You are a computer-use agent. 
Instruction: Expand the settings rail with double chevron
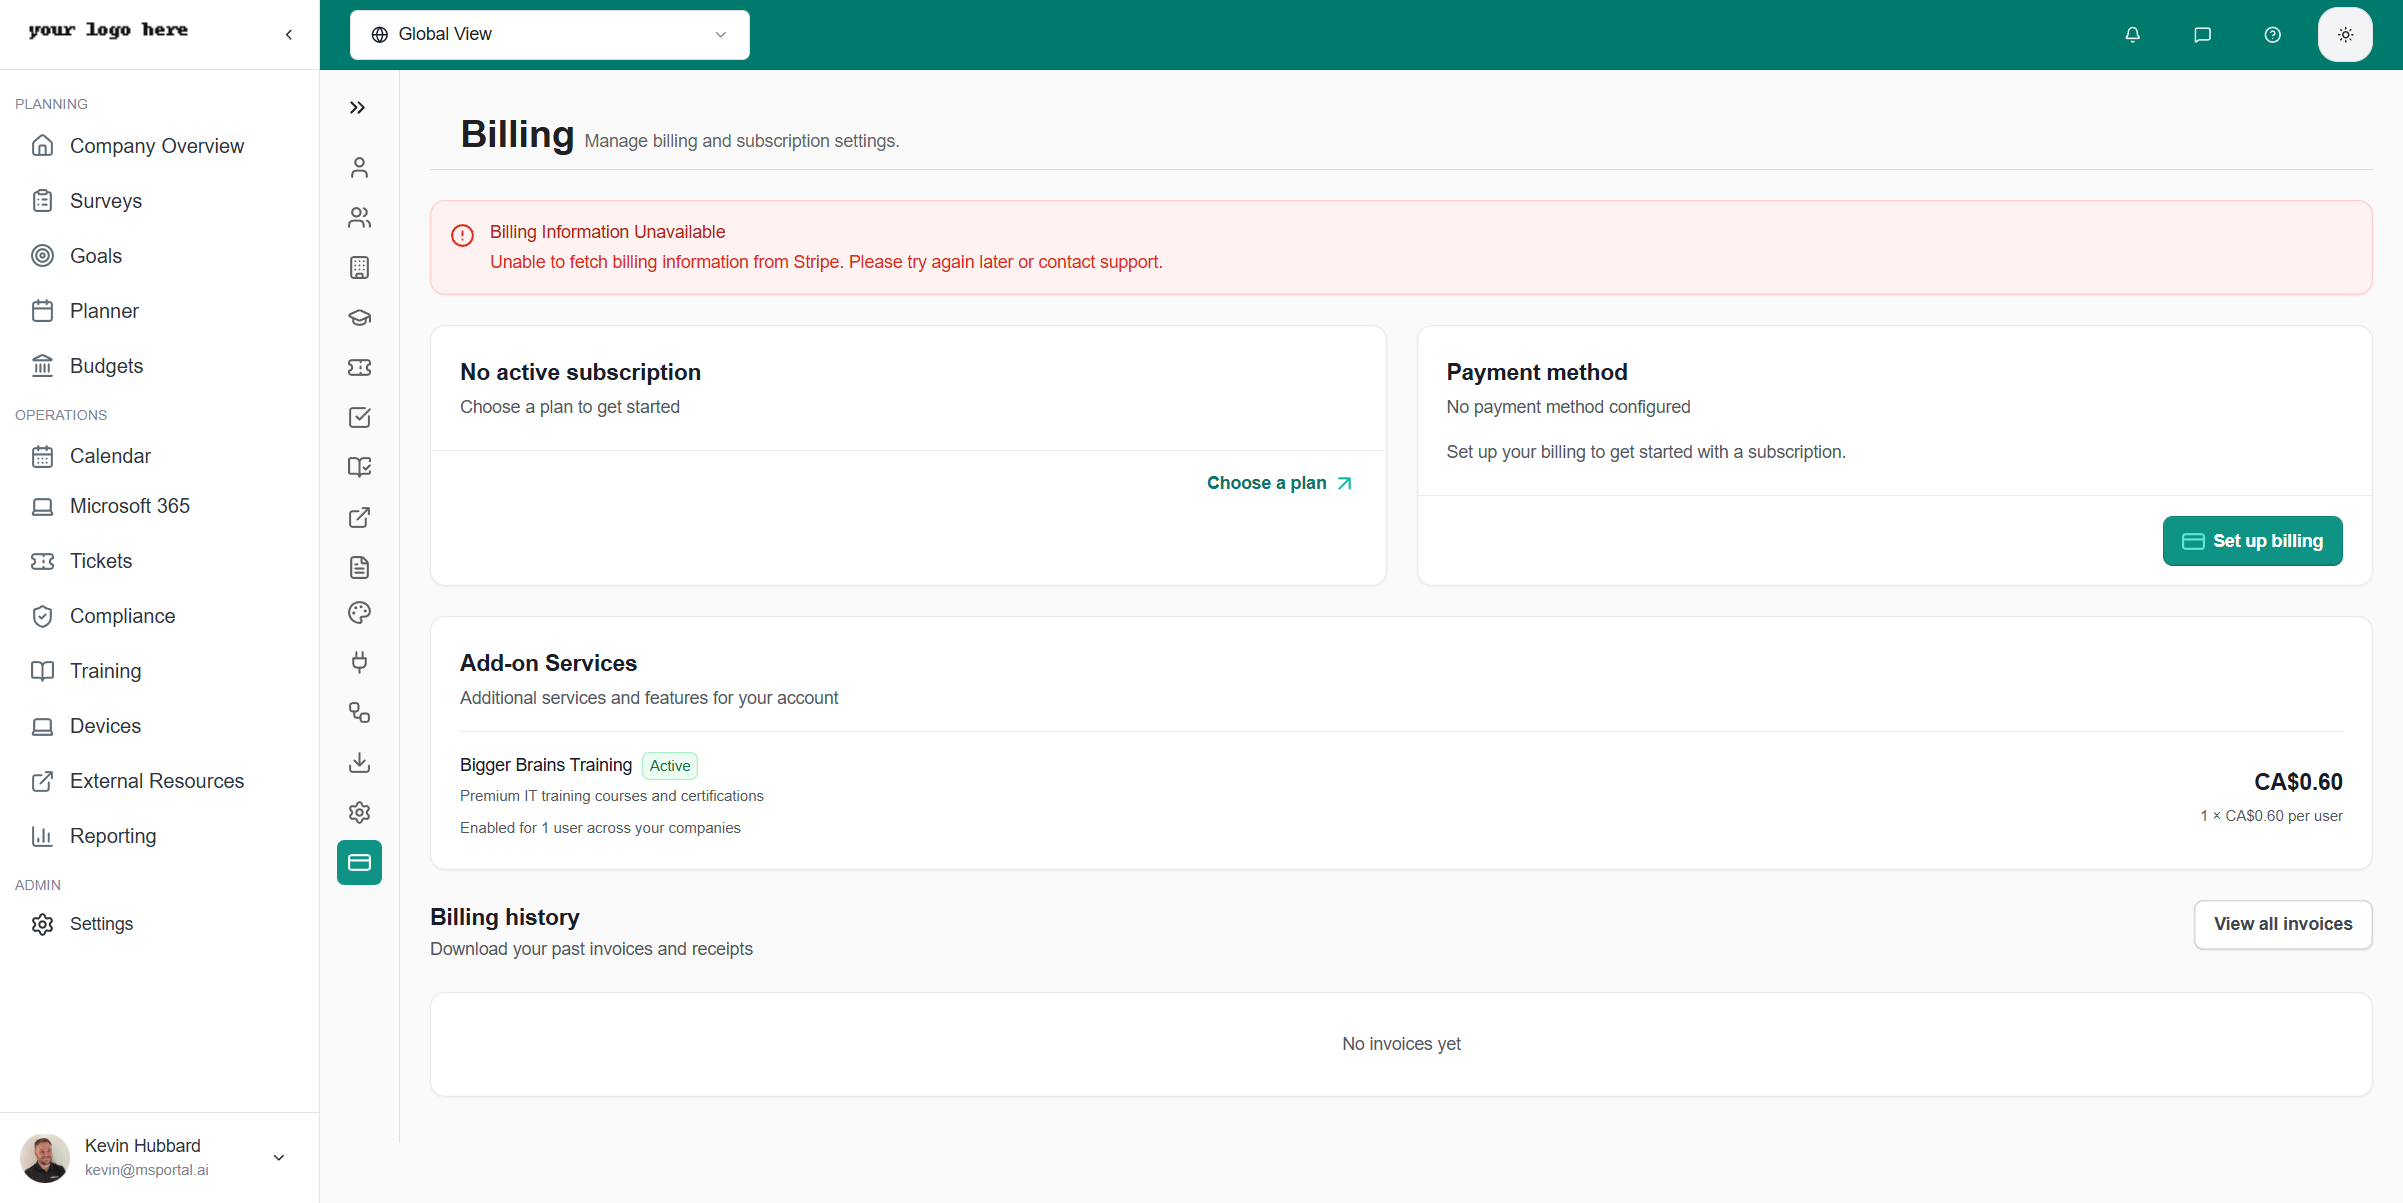pyautogui.click(x=357, y=108)
